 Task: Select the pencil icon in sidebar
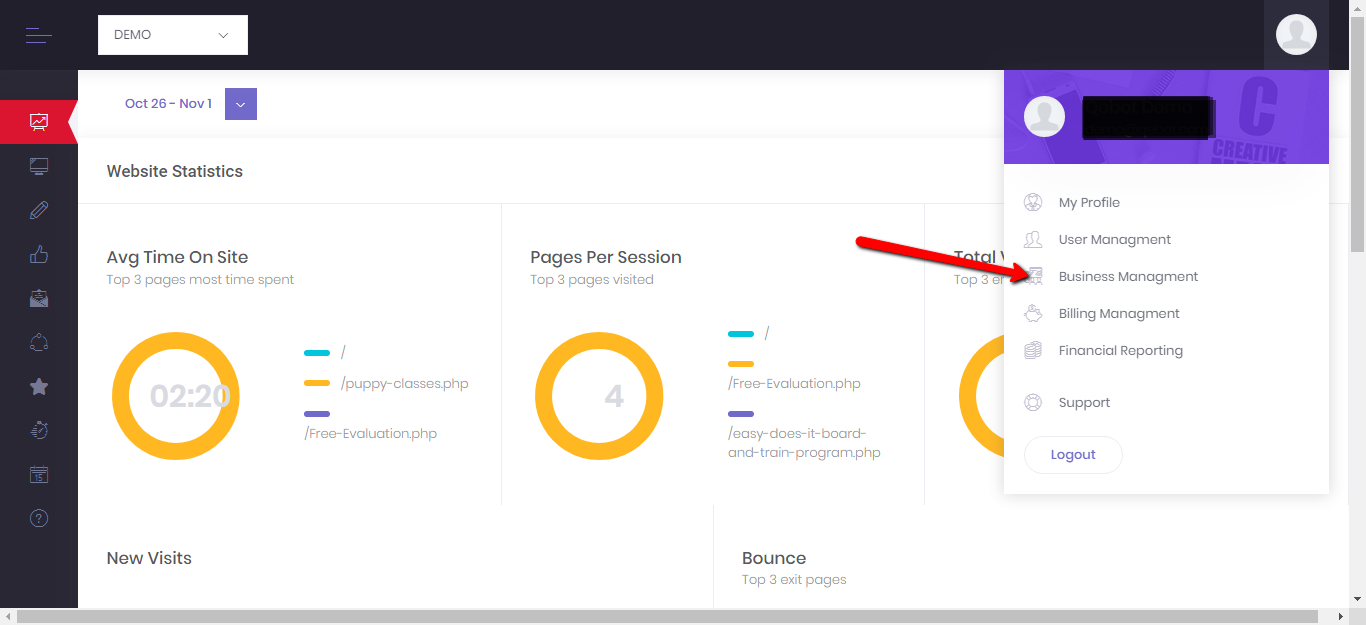(39, 210)
